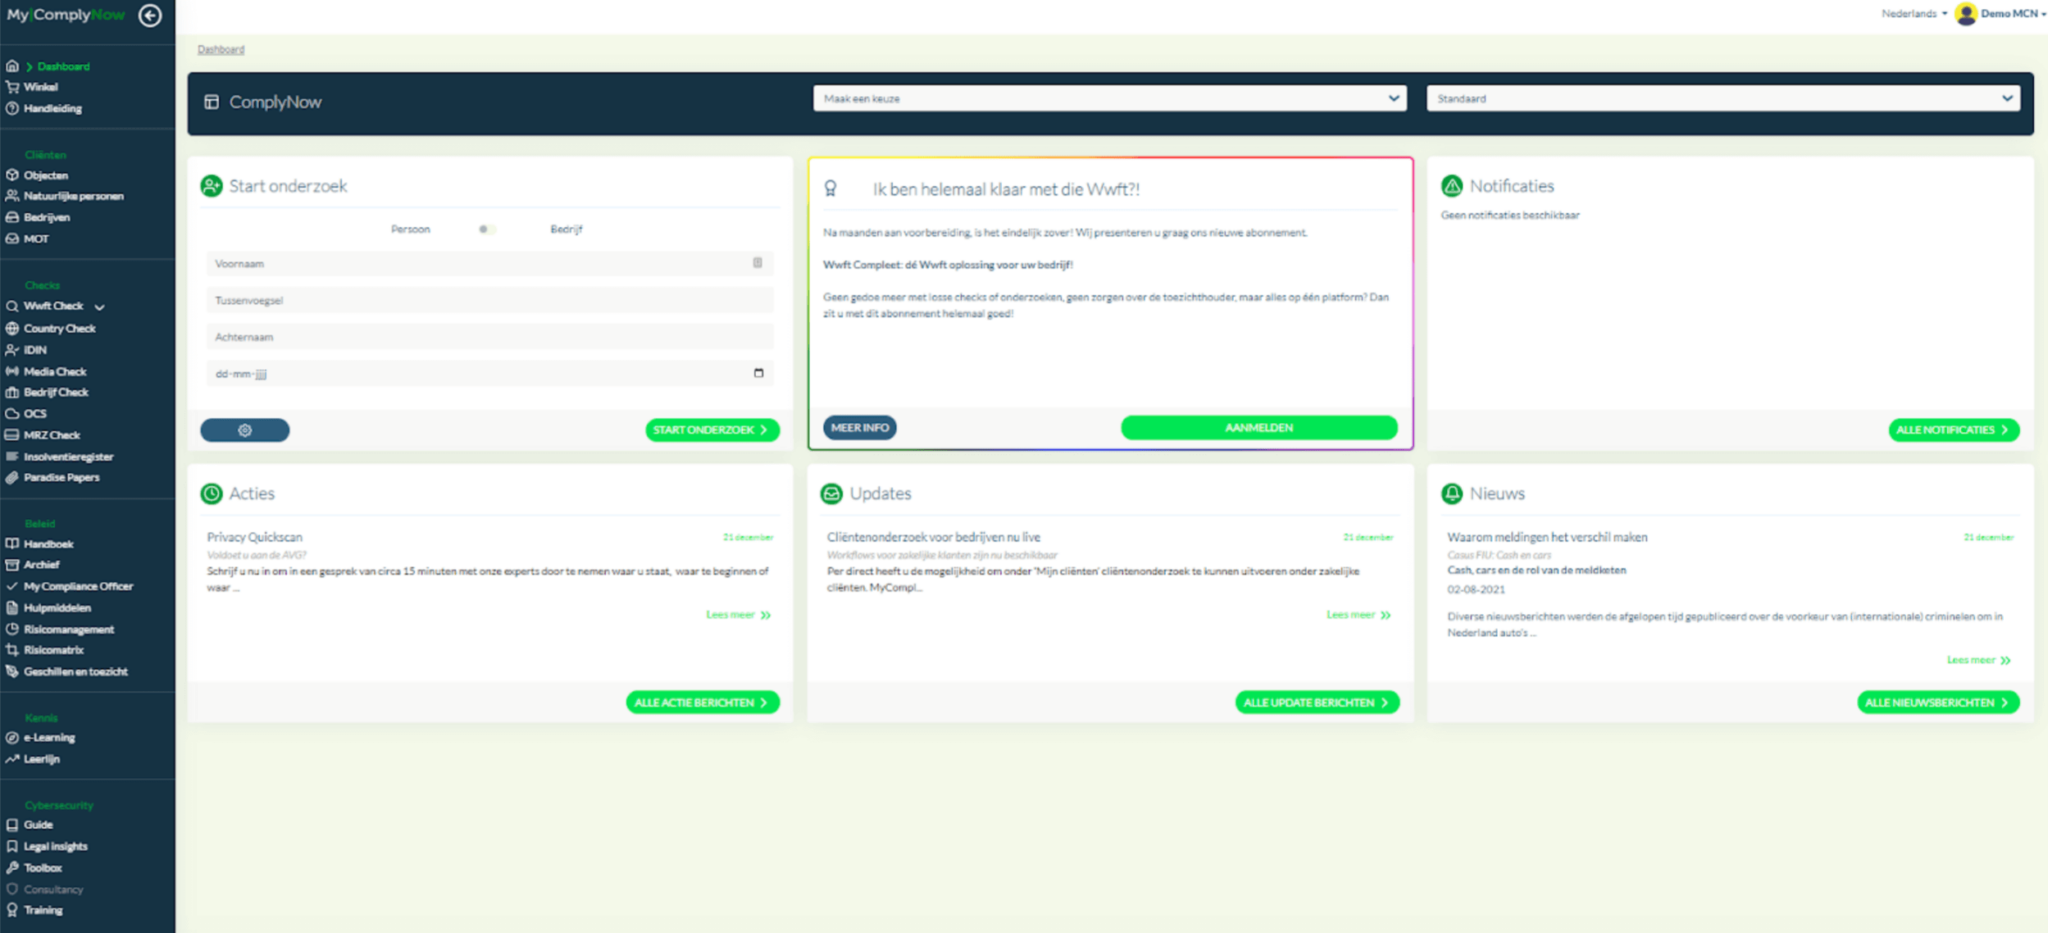Click AANMELDEN for Wwft Compleet
The height and width of the screenshot is (933, 2048).
click(1259, 427)
